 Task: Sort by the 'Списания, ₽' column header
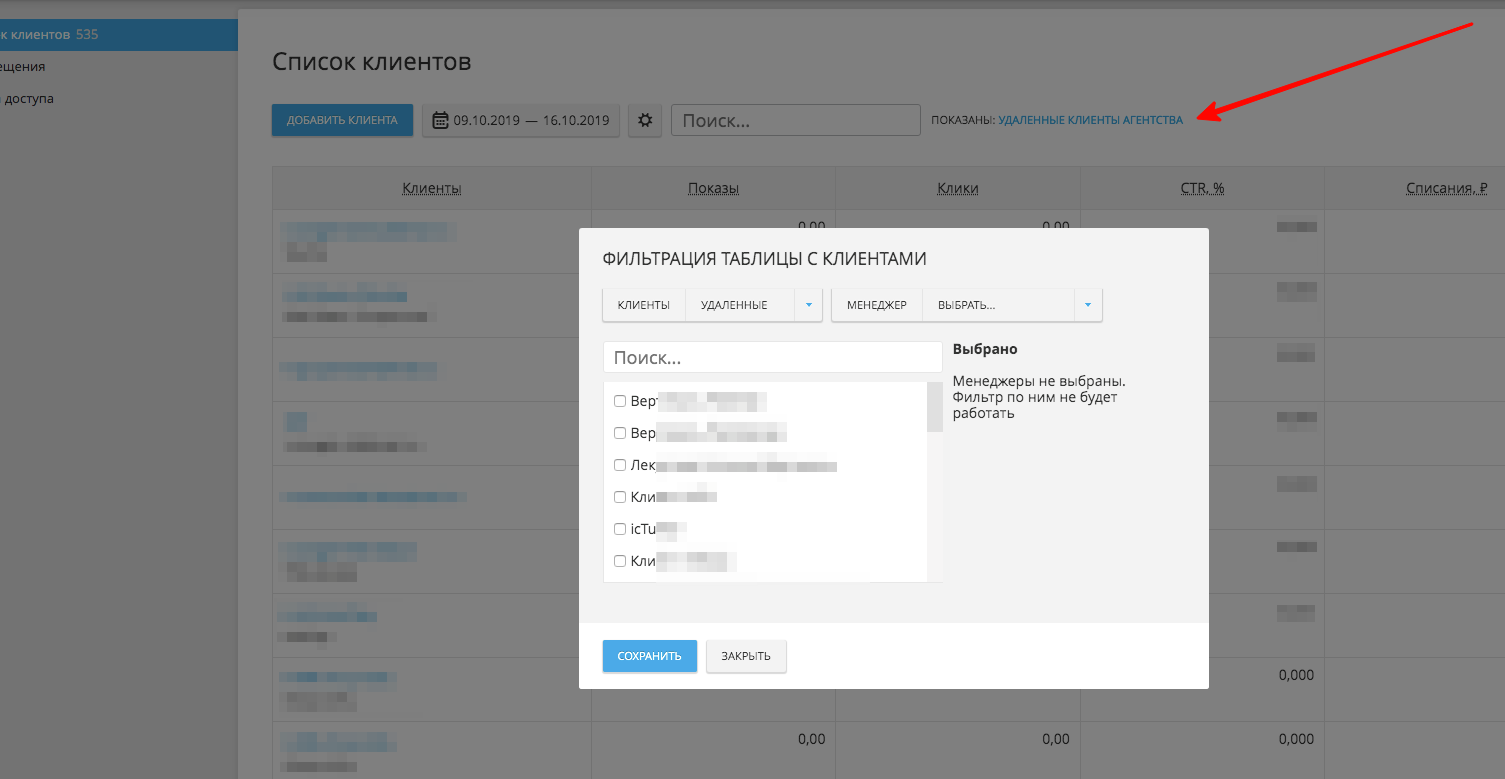pyautogui.click(x=1447, y=188)
